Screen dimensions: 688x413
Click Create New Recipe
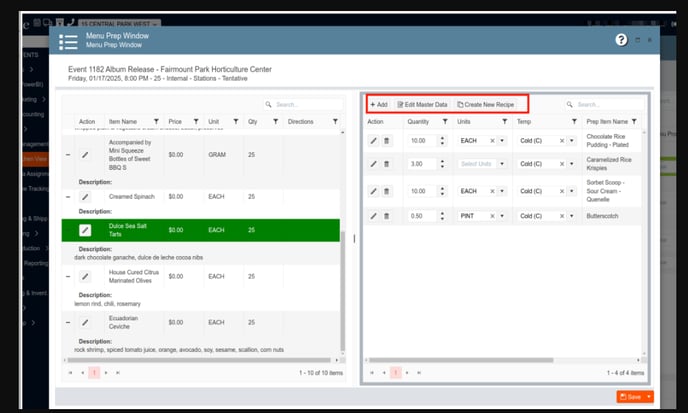coord(486,104)
